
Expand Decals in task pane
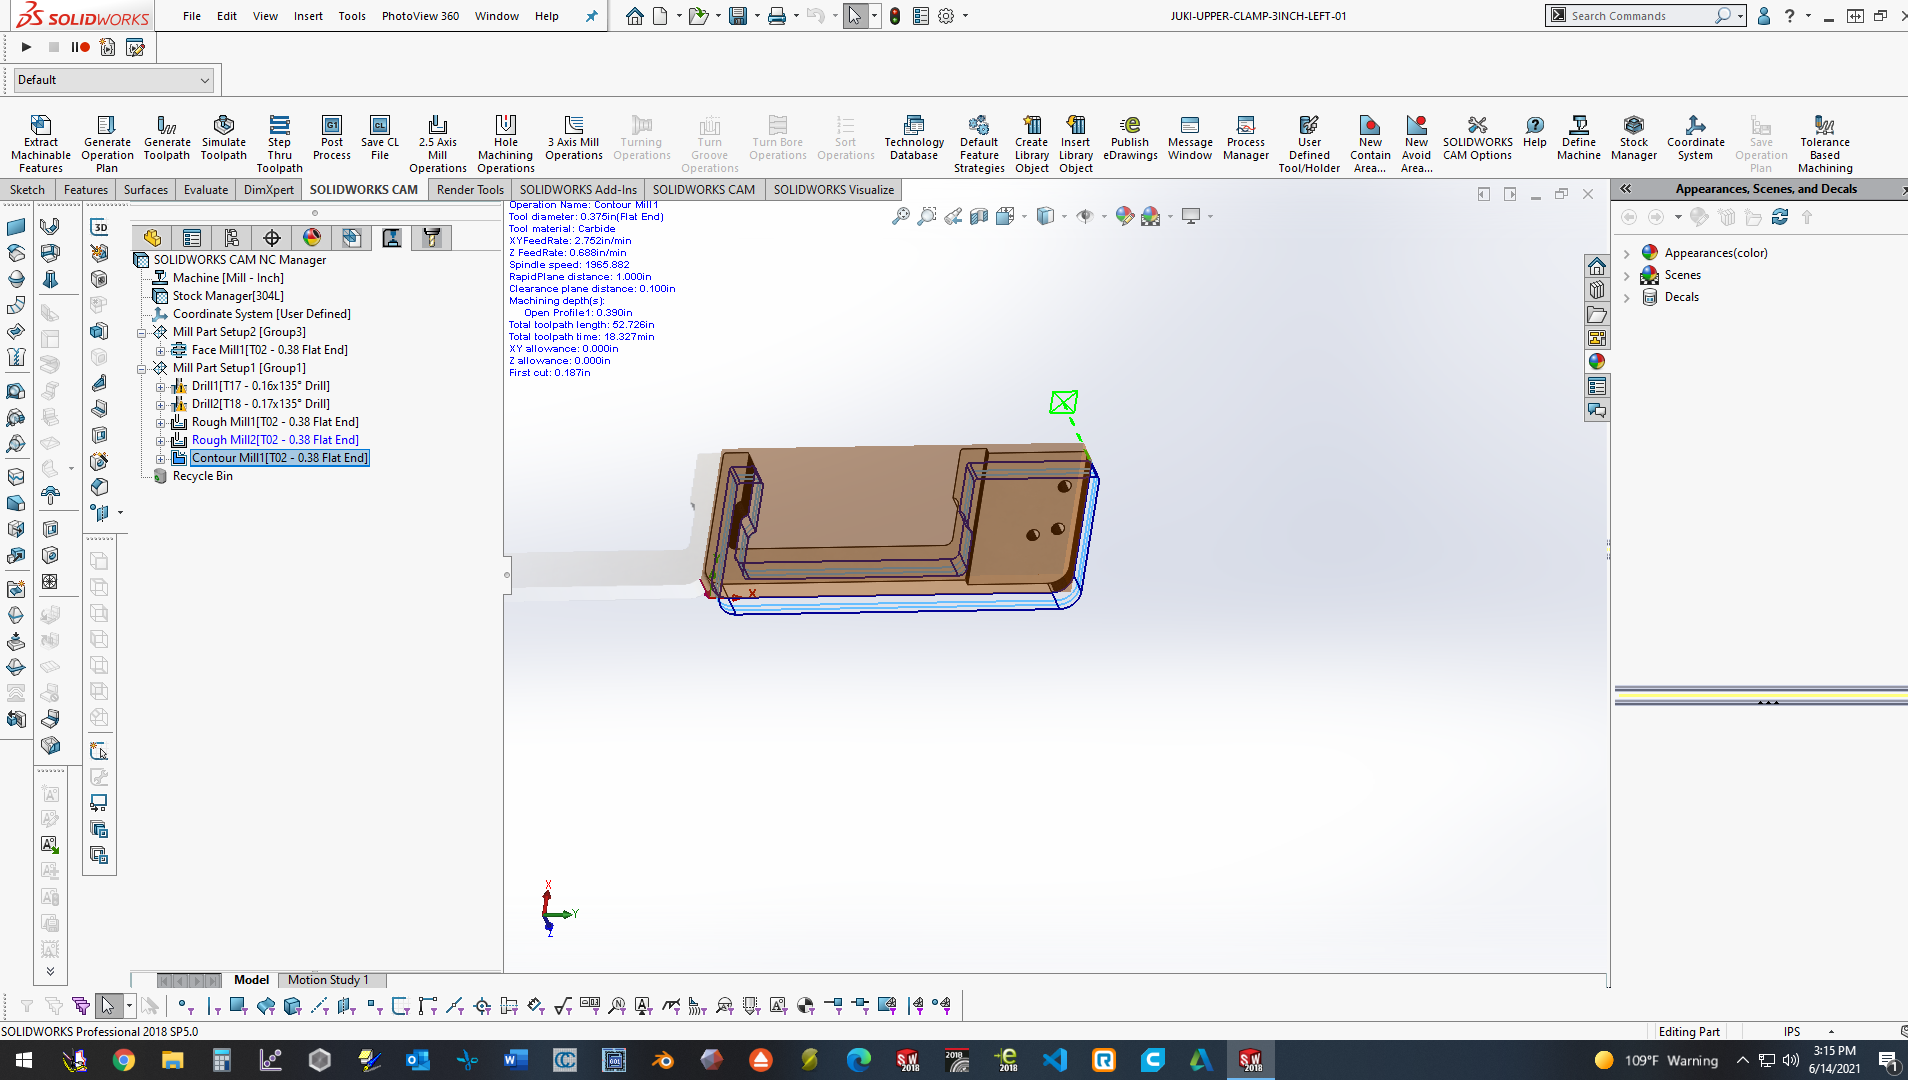tap(1627, 298)
